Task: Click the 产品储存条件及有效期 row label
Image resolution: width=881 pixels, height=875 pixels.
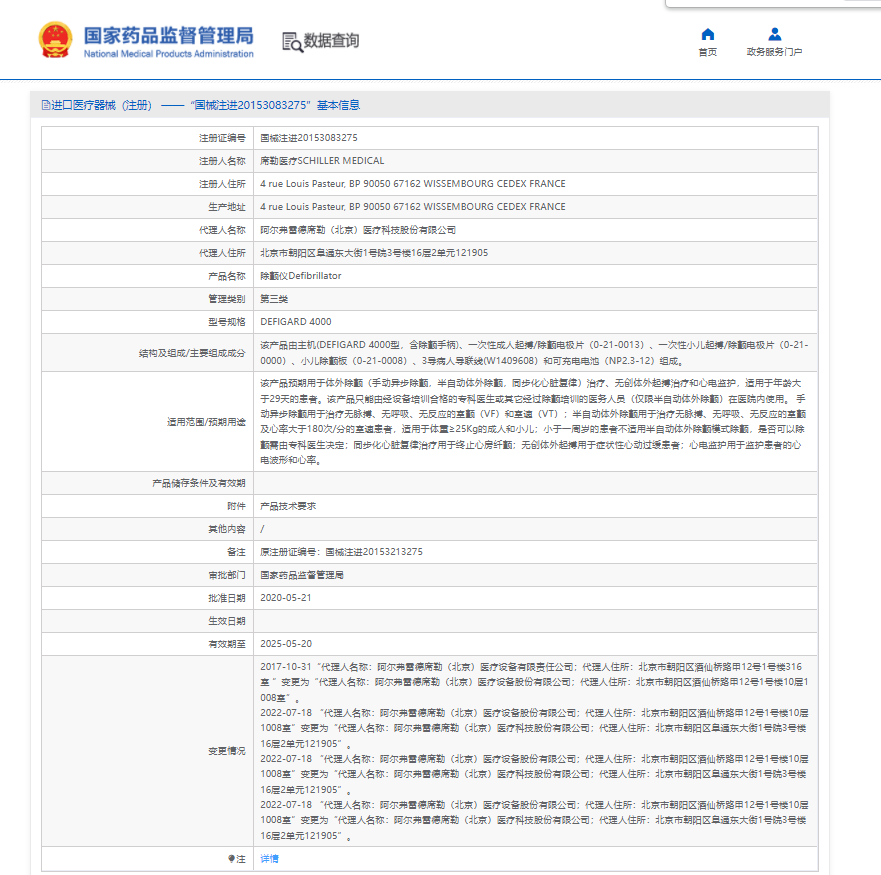Action: 198,483
